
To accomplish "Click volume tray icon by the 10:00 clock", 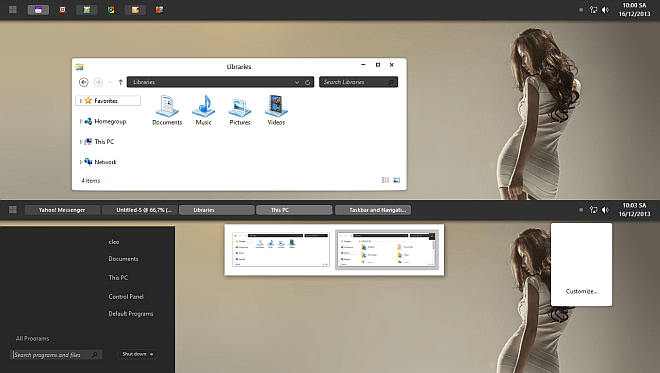I will point(605,10).
